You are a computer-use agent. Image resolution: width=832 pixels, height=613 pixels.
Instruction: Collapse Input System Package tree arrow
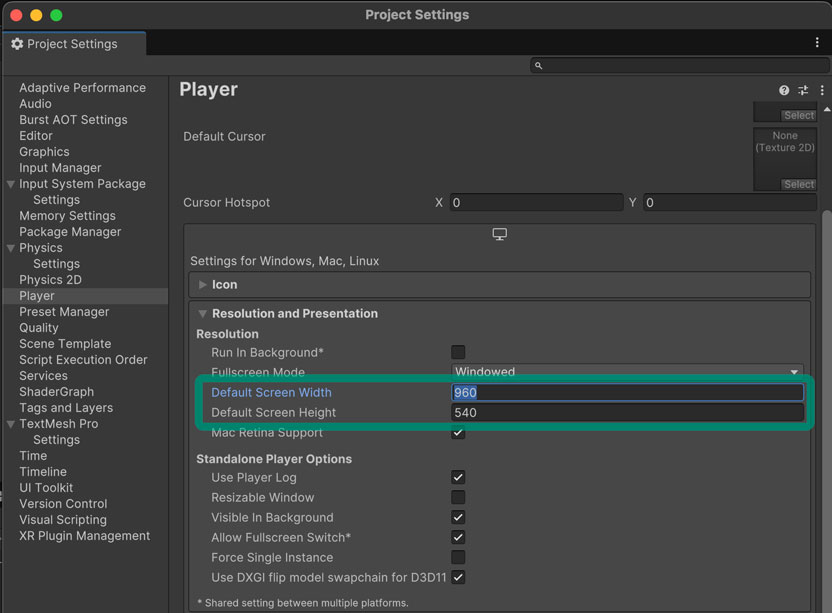[x=11, y=184]
